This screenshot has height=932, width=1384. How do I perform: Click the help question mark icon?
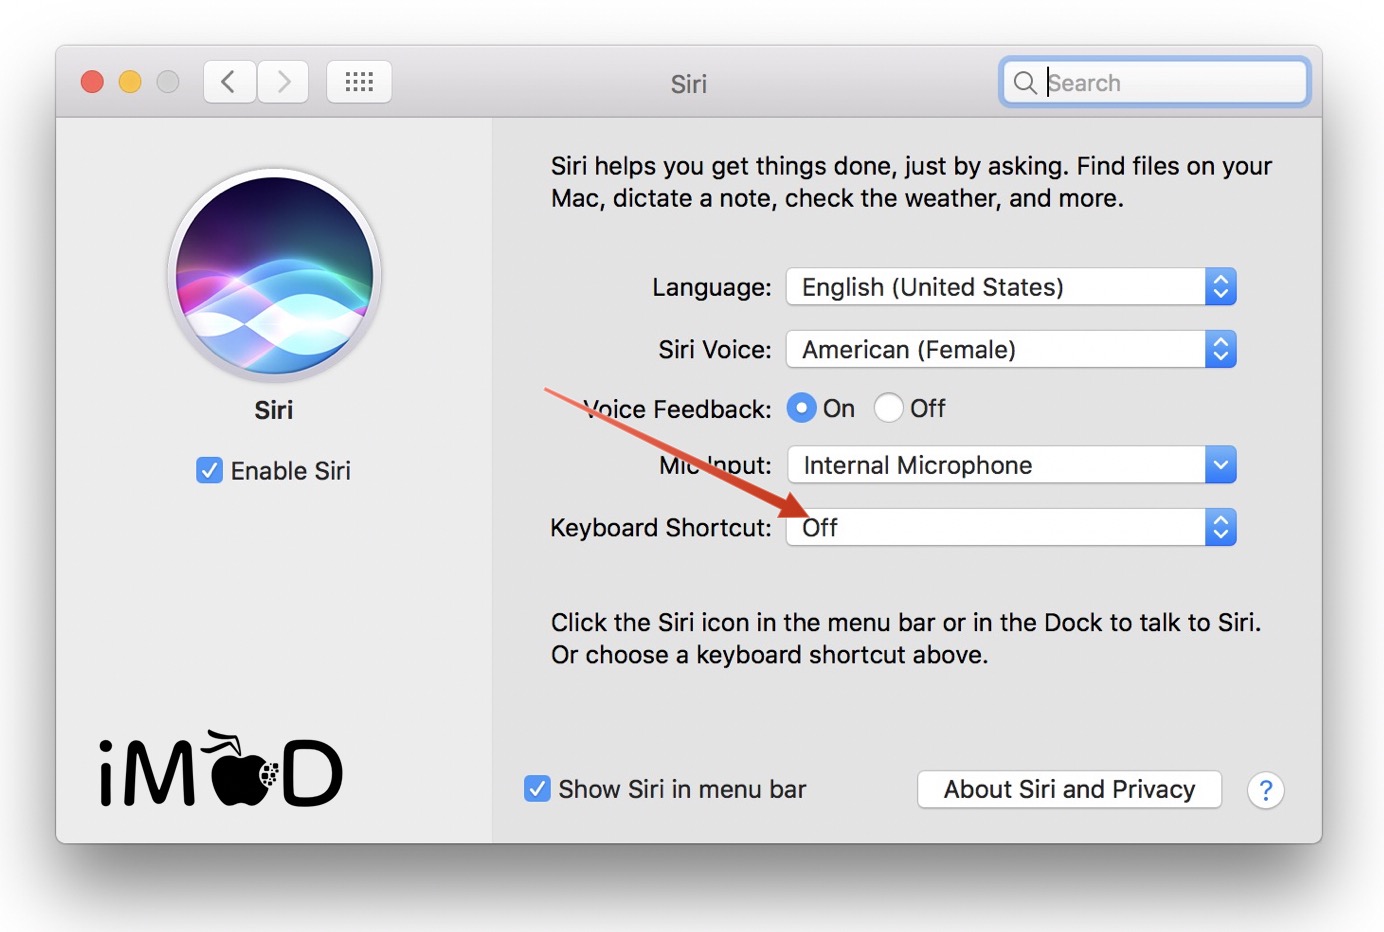pos(1266,790)
